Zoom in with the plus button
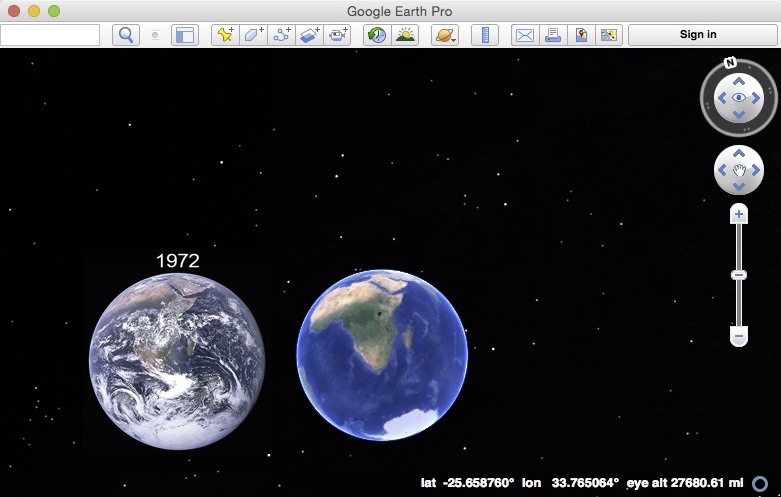The image size is (781, 497). point(739,215)
